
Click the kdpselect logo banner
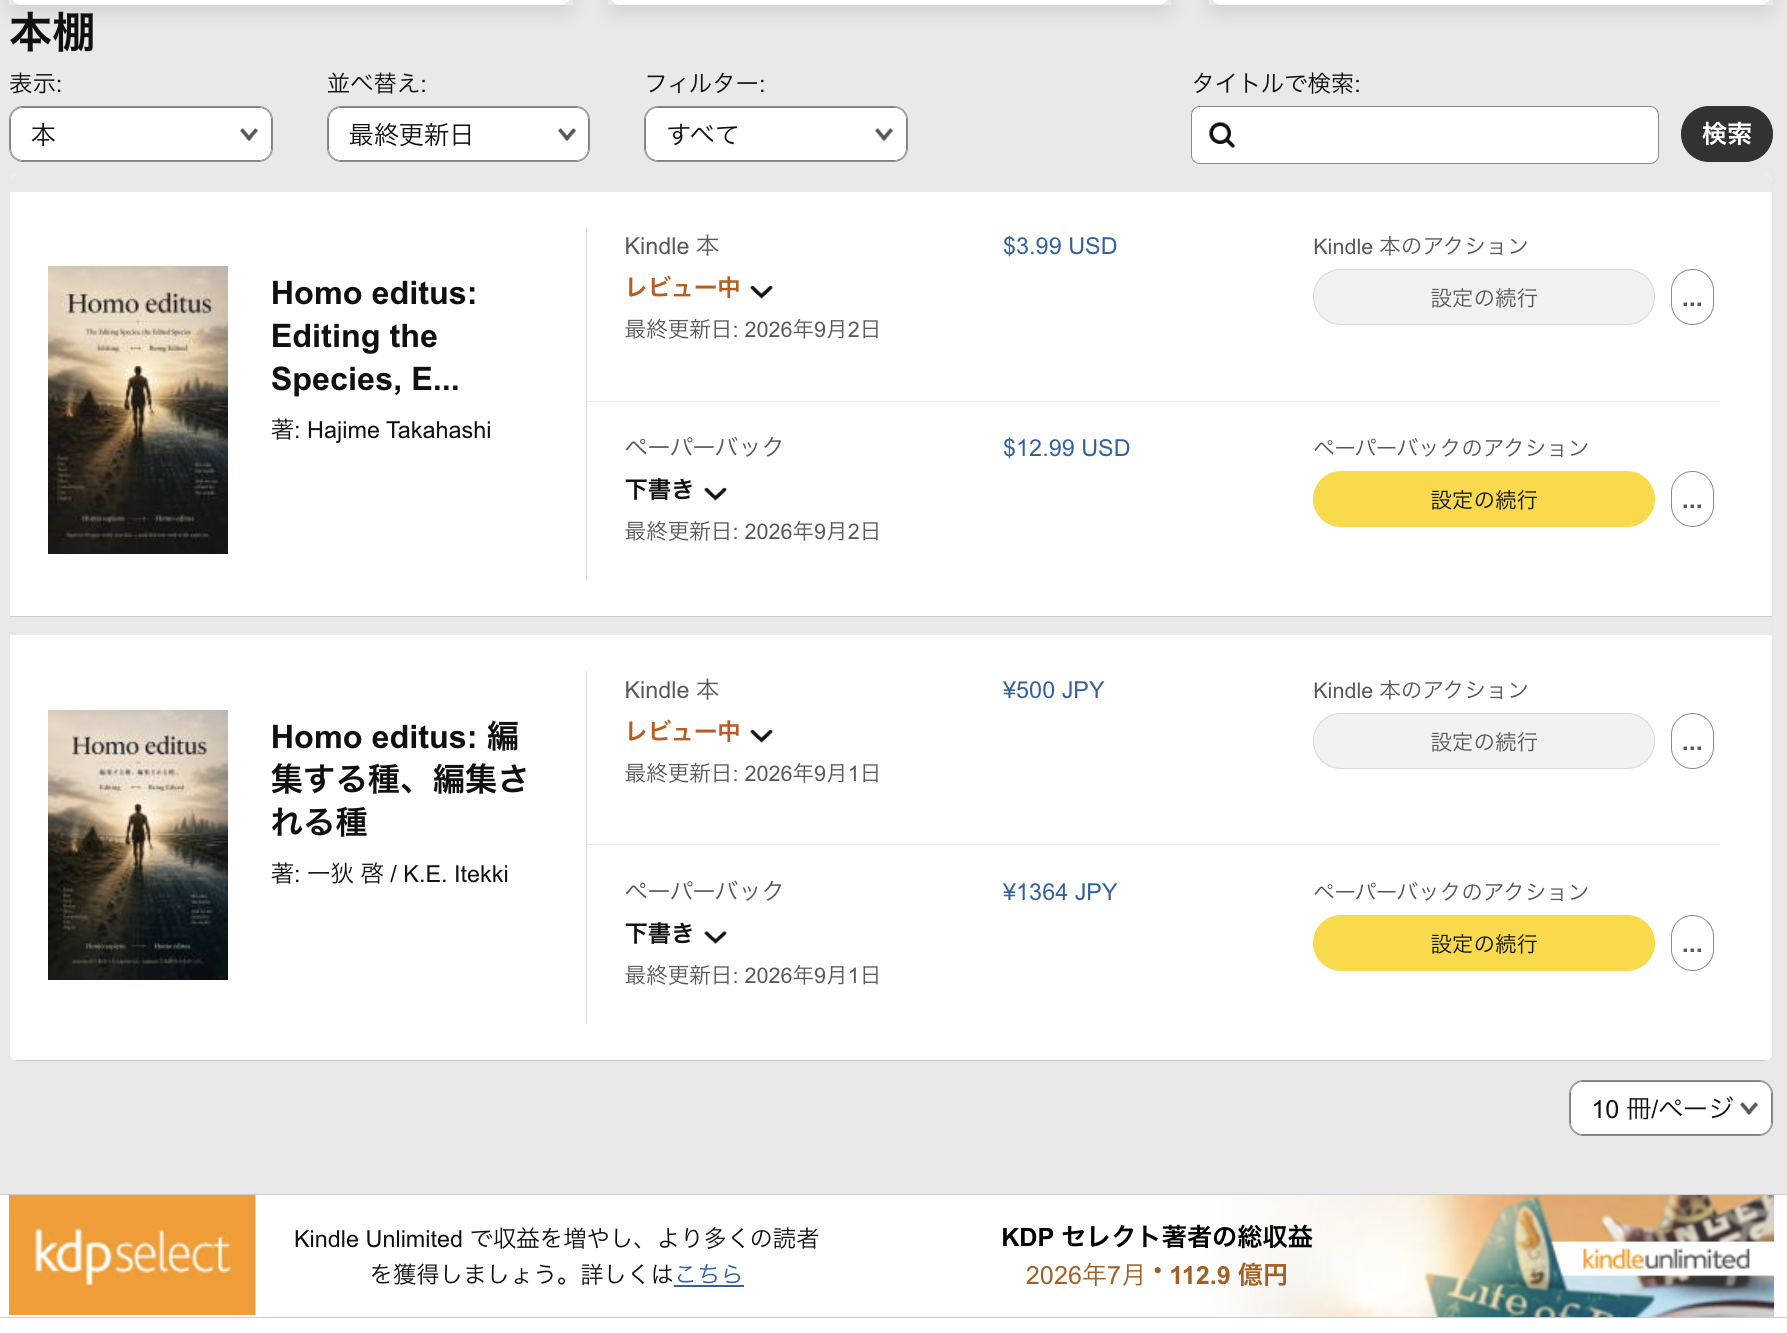[132, 1254]
